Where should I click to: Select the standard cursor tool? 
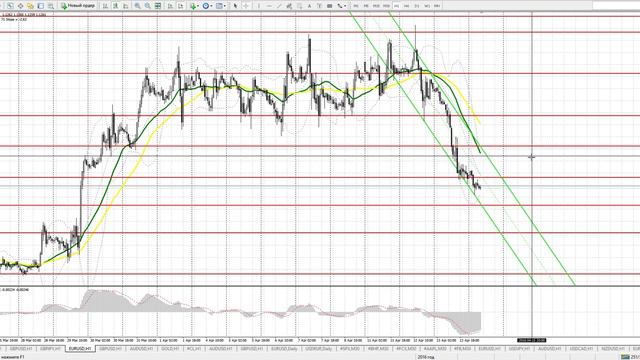(x=236, y=6)
